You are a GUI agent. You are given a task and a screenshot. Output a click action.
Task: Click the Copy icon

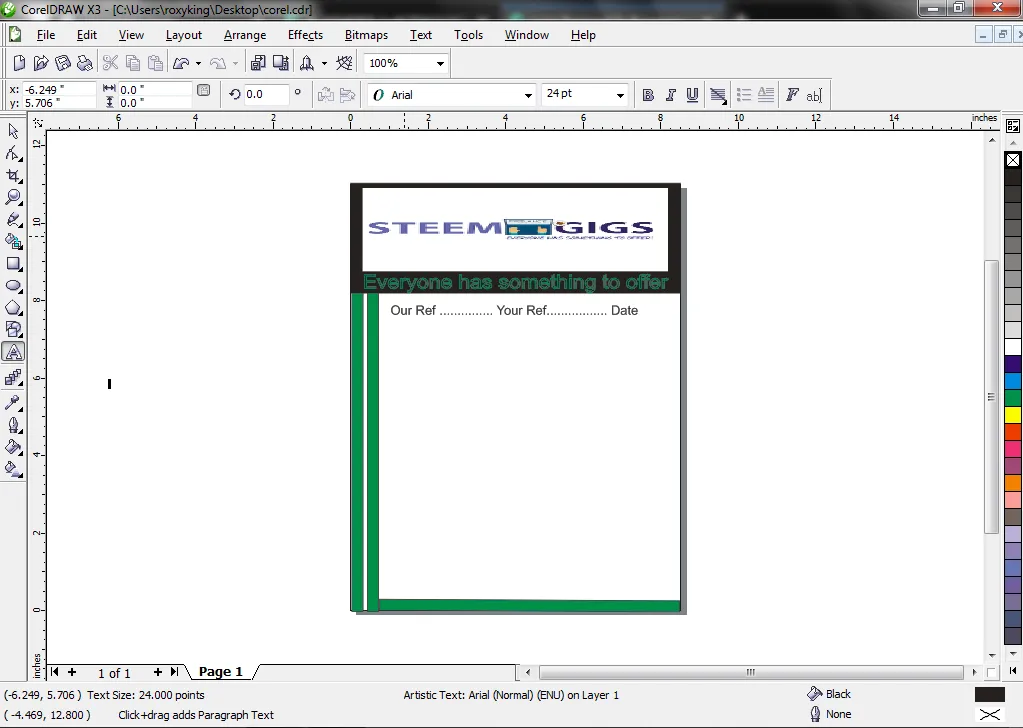(x=132, y=63)
